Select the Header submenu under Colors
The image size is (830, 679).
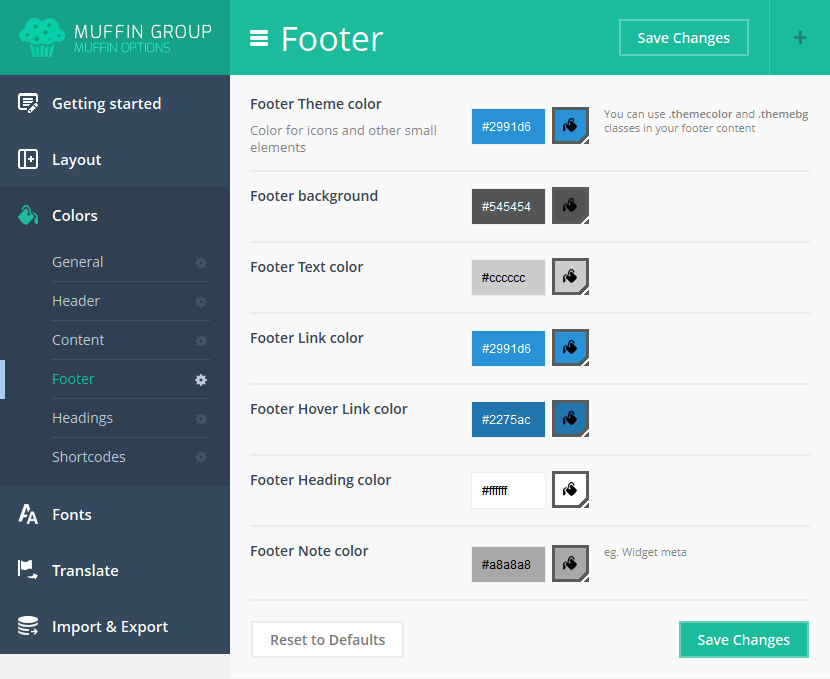pyautogui.click(x=76, y=301)
